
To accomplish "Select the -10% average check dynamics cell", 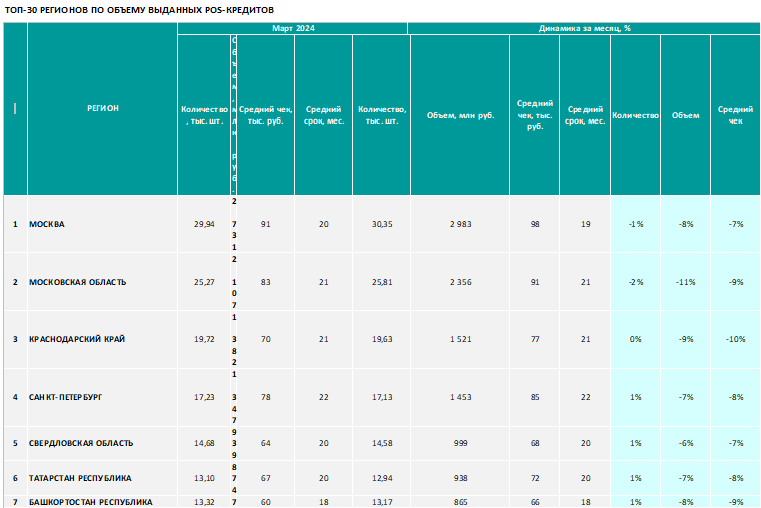I will click(x=735, y=339).
